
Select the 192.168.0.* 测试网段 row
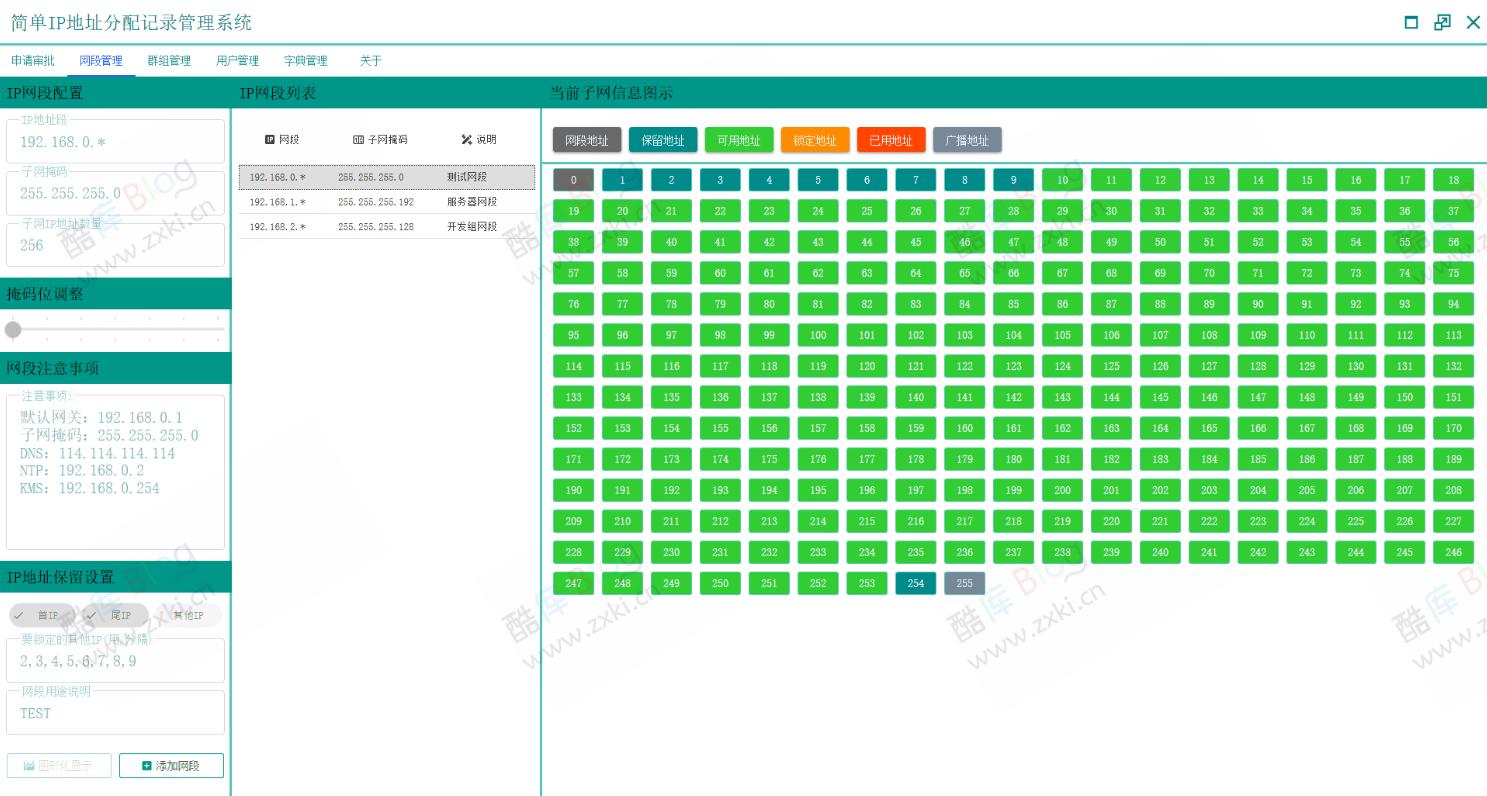pyautogui.click(x=387, y=177)
